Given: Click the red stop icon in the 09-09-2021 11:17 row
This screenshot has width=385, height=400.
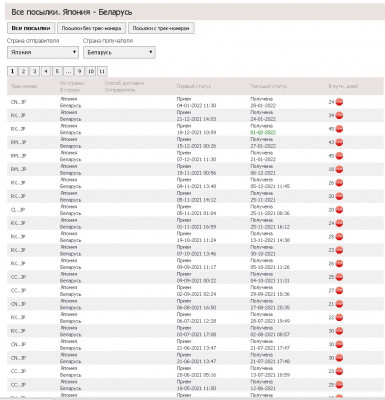Looking at the screenshot, I should (x=339, y=264).
